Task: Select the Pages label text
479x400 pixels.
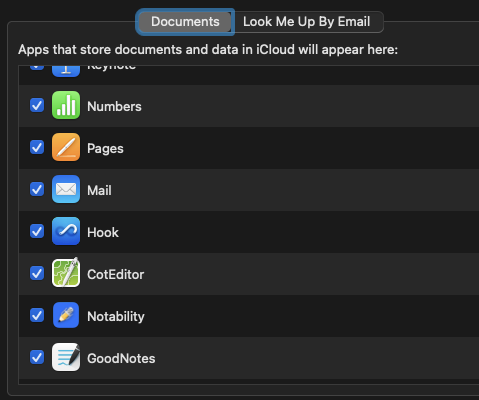Action: tap(105, 149)
